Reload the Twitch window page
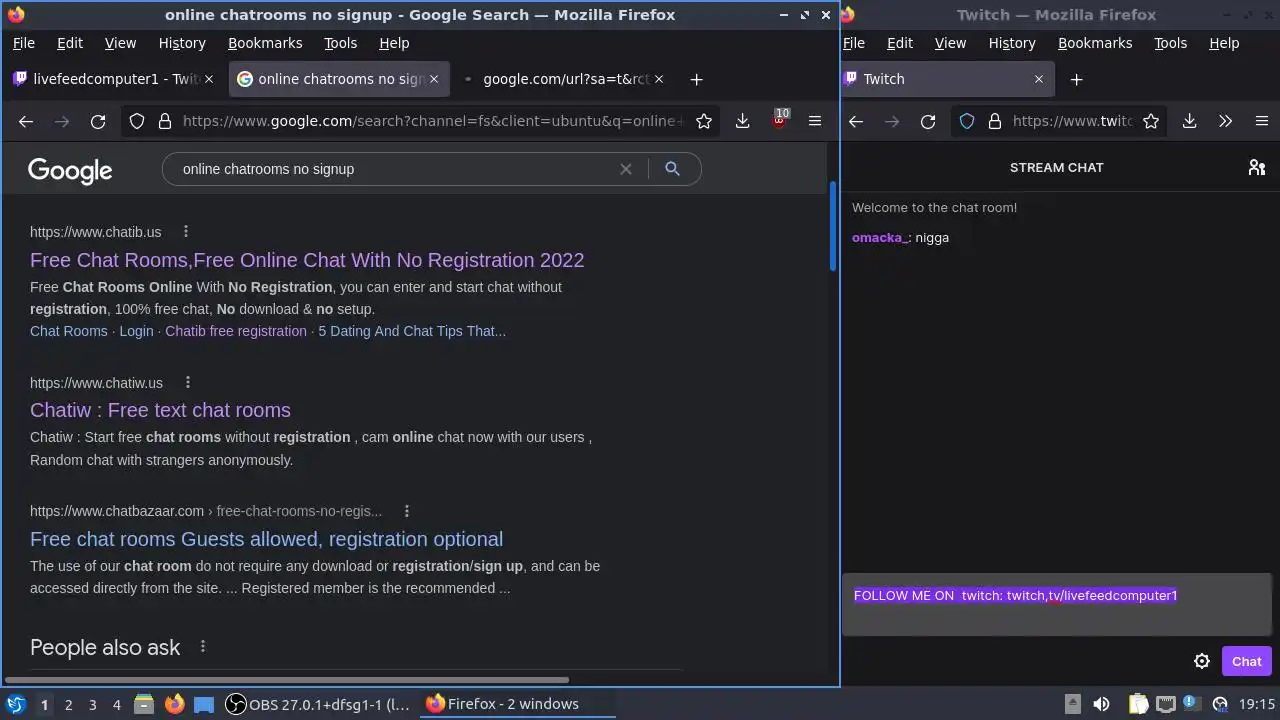Viewport: 1280px width, 720px height. point(928,121)
